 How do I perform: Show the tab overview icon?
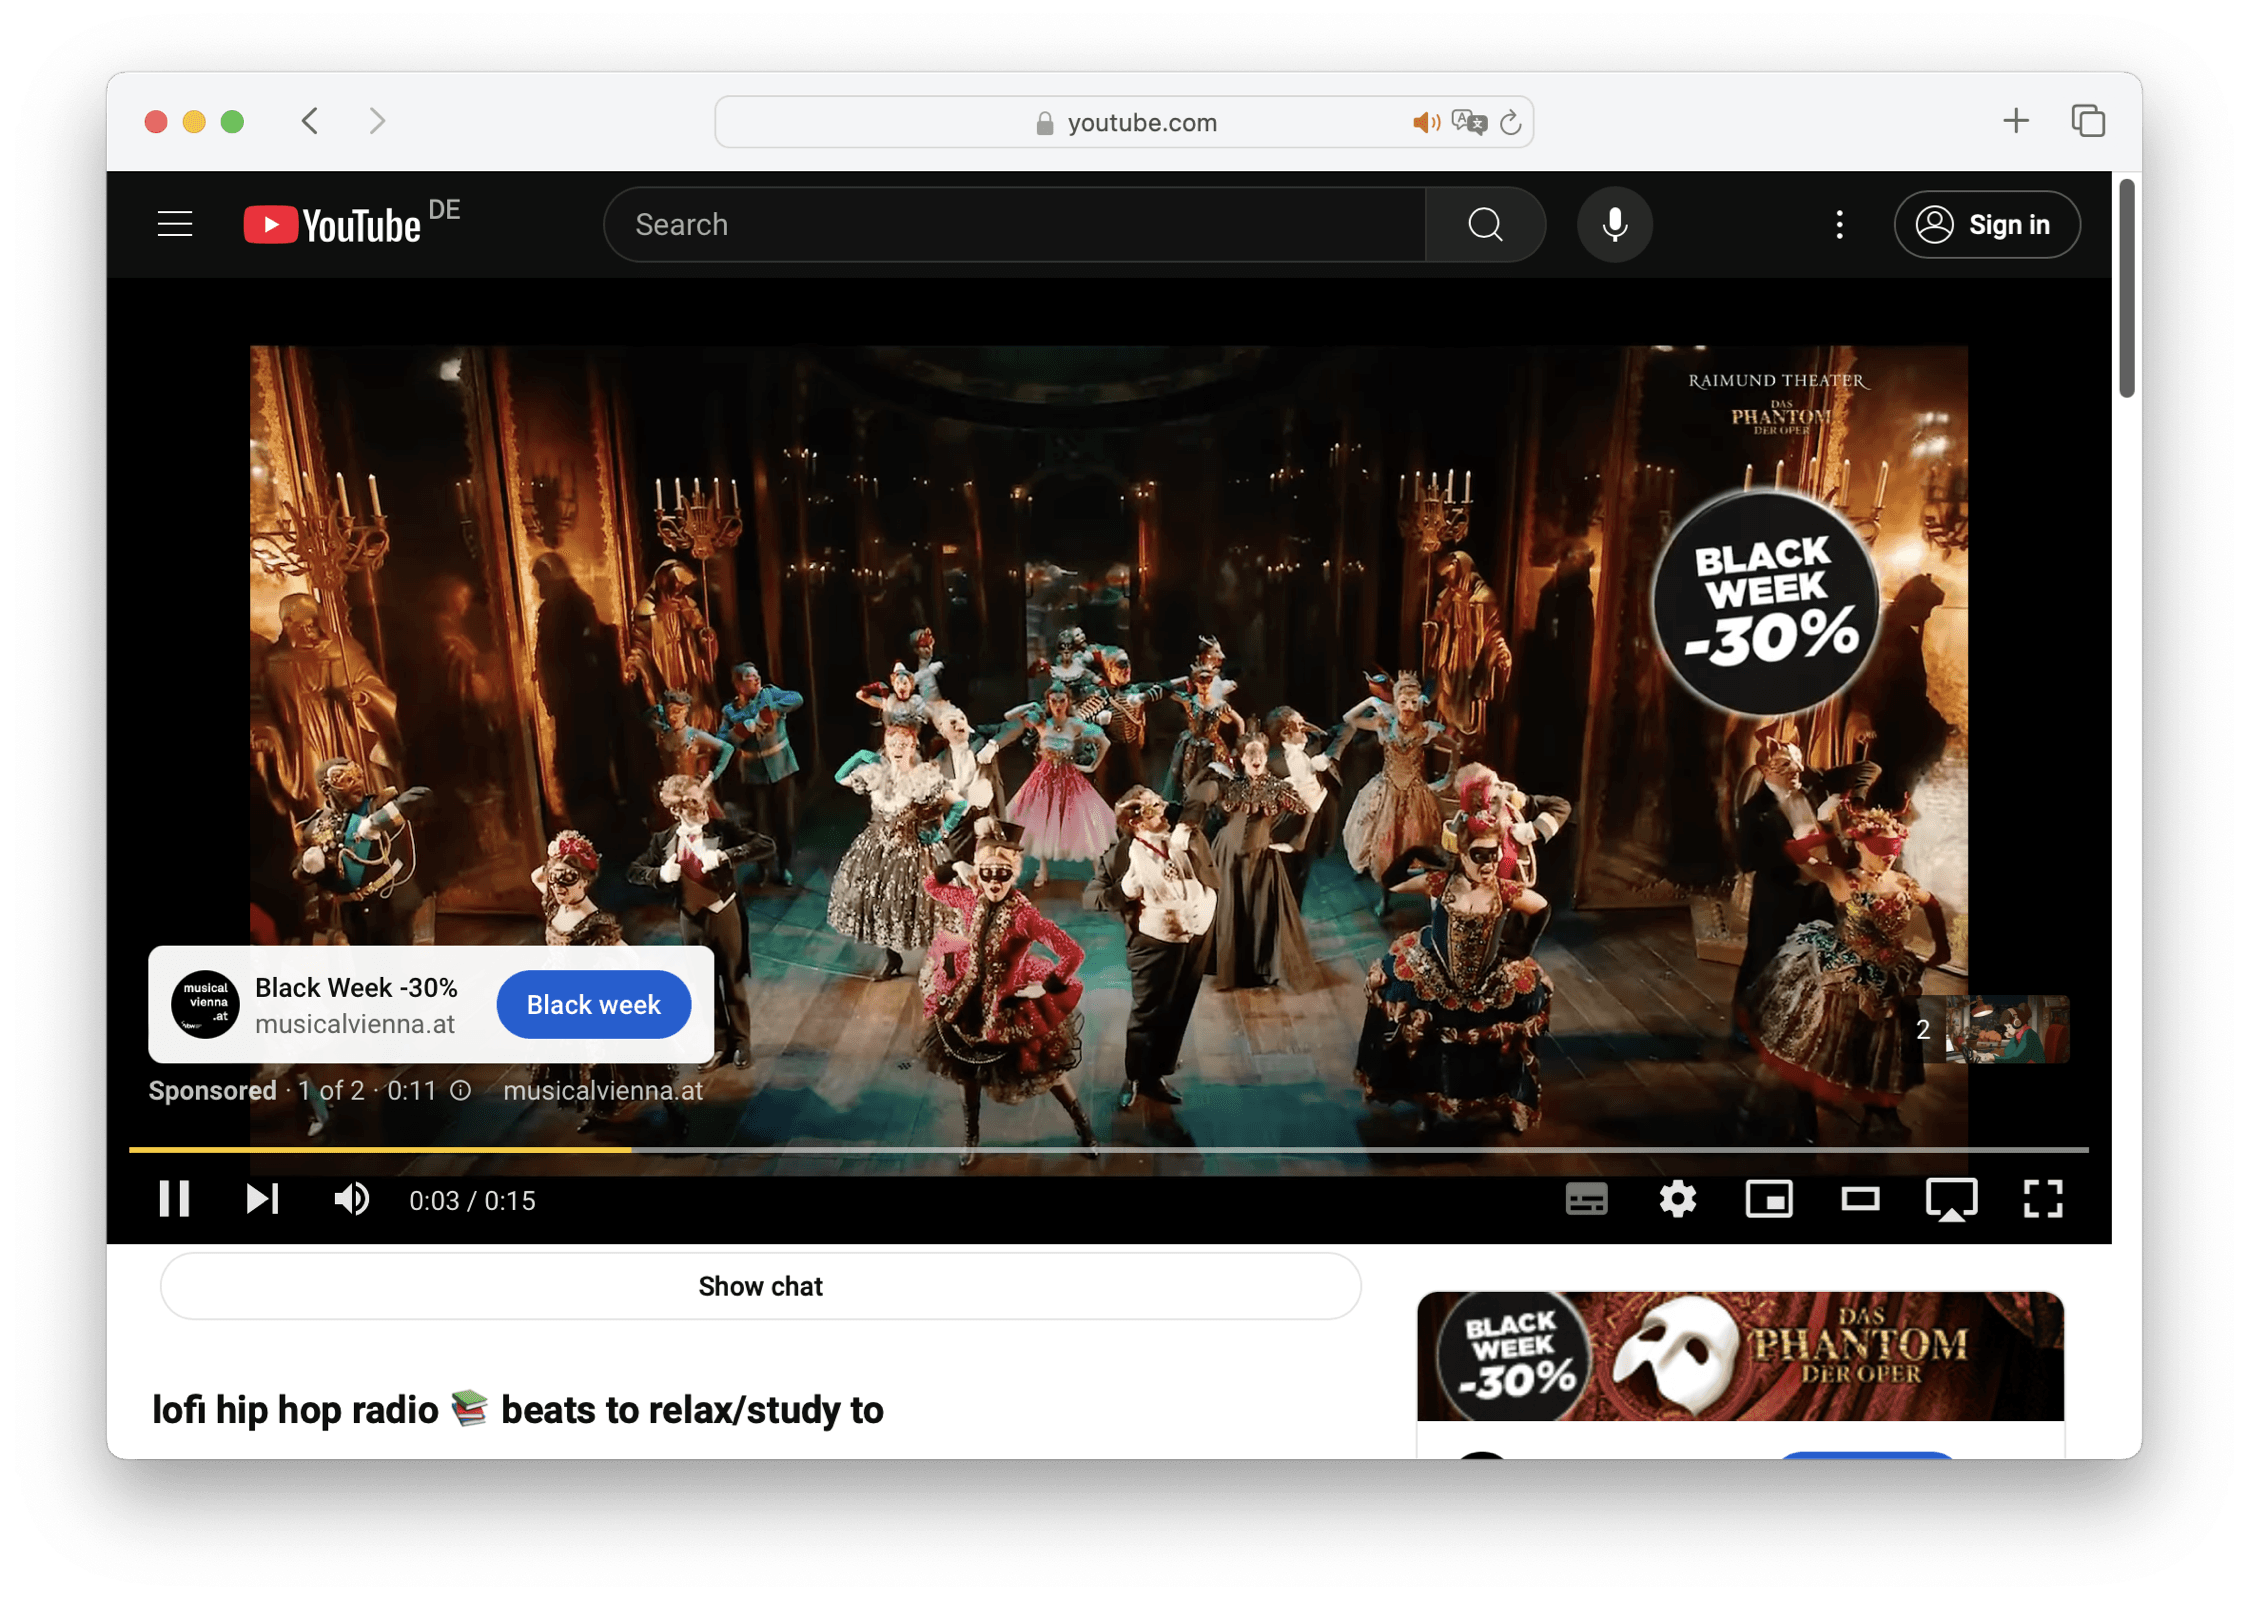coord(2087,121)
